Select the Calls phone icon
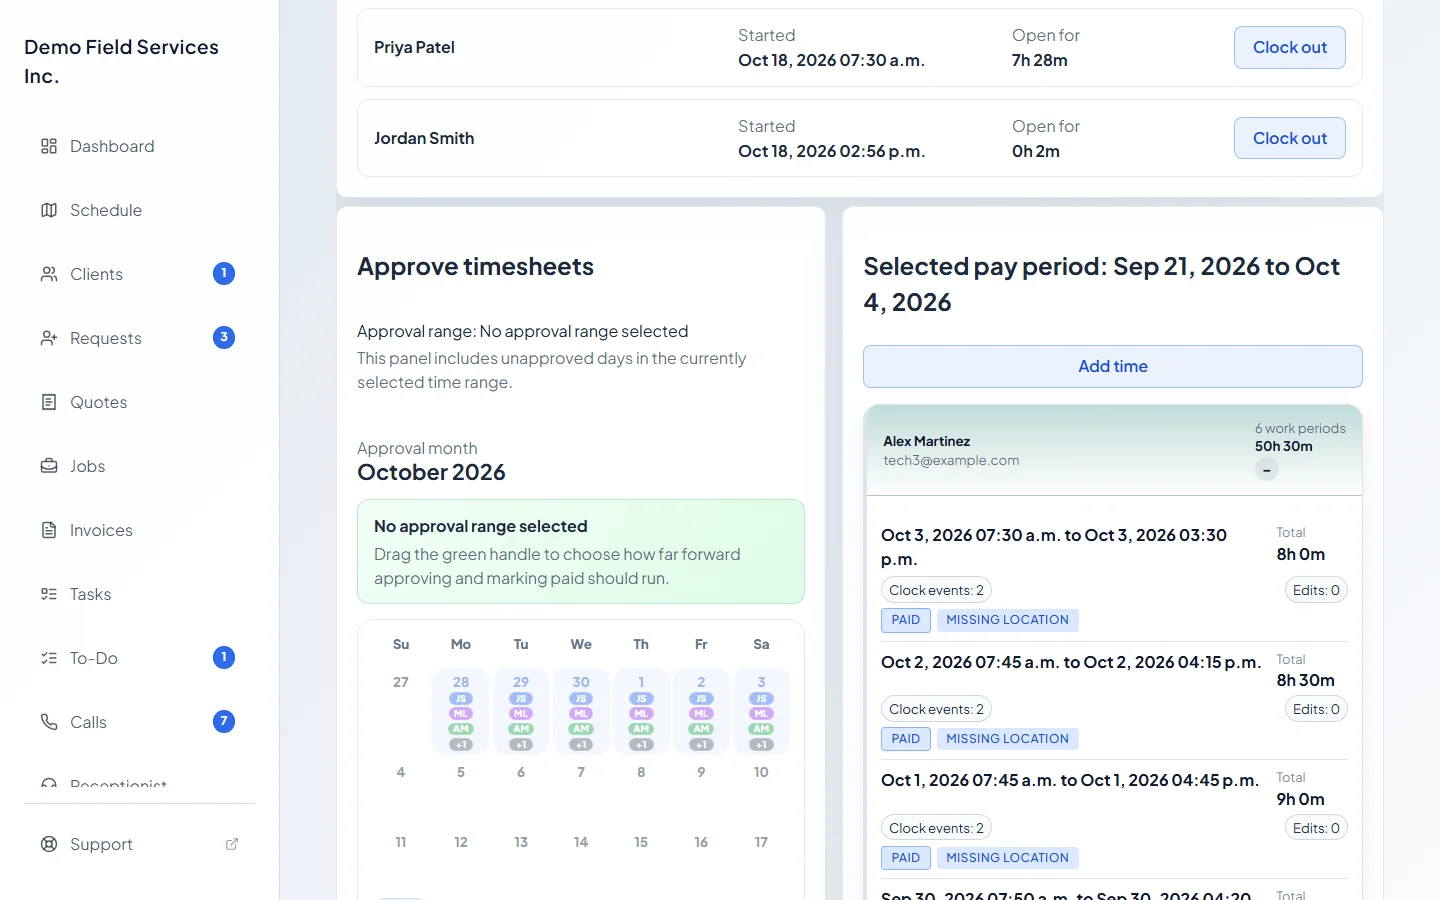 pos(49,722)
